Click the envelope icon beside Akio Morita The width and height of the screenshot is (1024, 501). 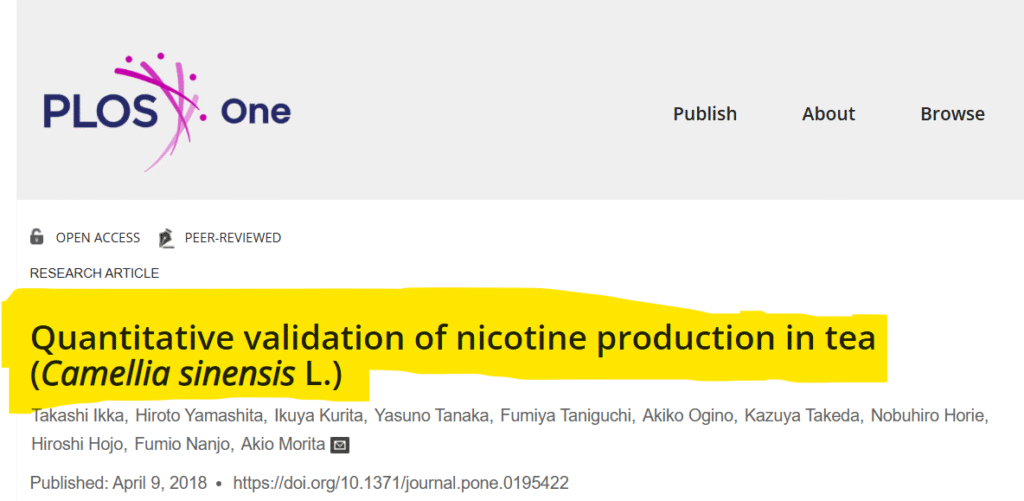(340, 445)
